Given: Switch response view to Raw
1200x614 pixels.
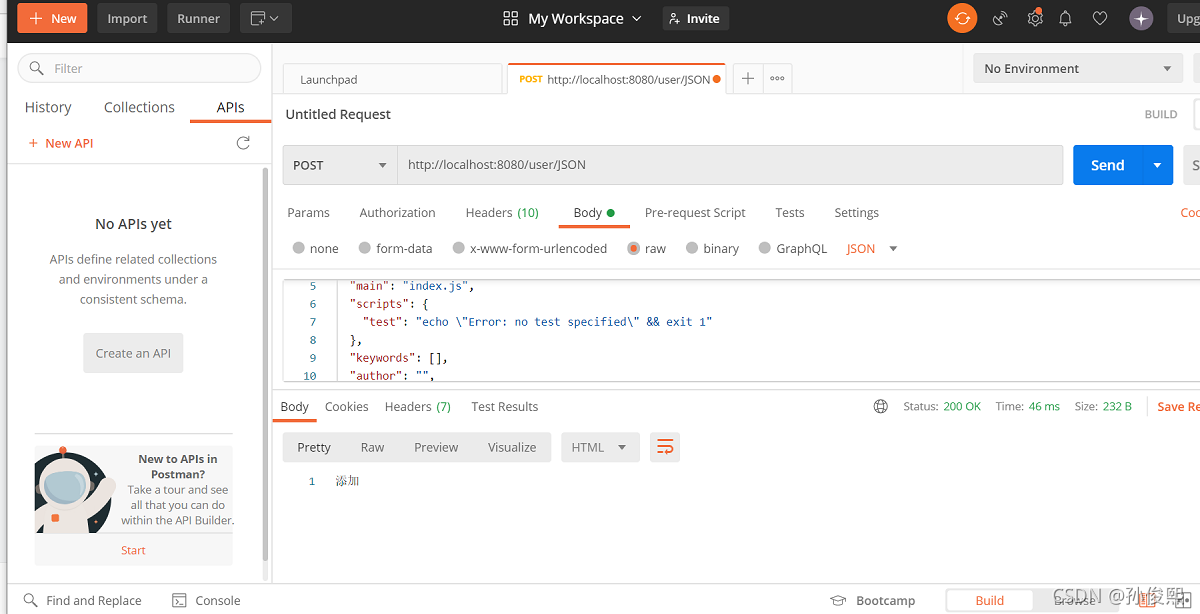Looking at the screenshot, I should [372, 447].
